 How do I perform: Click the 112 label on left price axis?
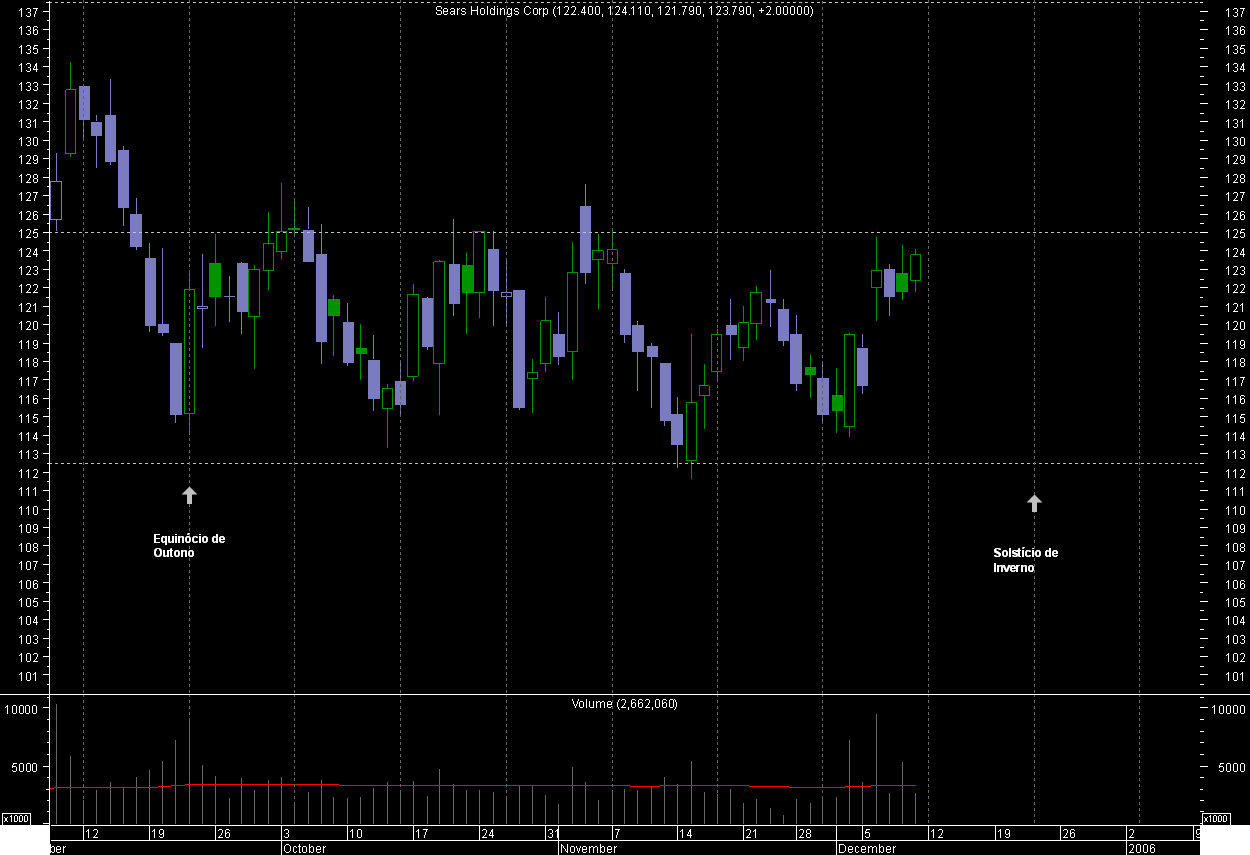(28, 474)
